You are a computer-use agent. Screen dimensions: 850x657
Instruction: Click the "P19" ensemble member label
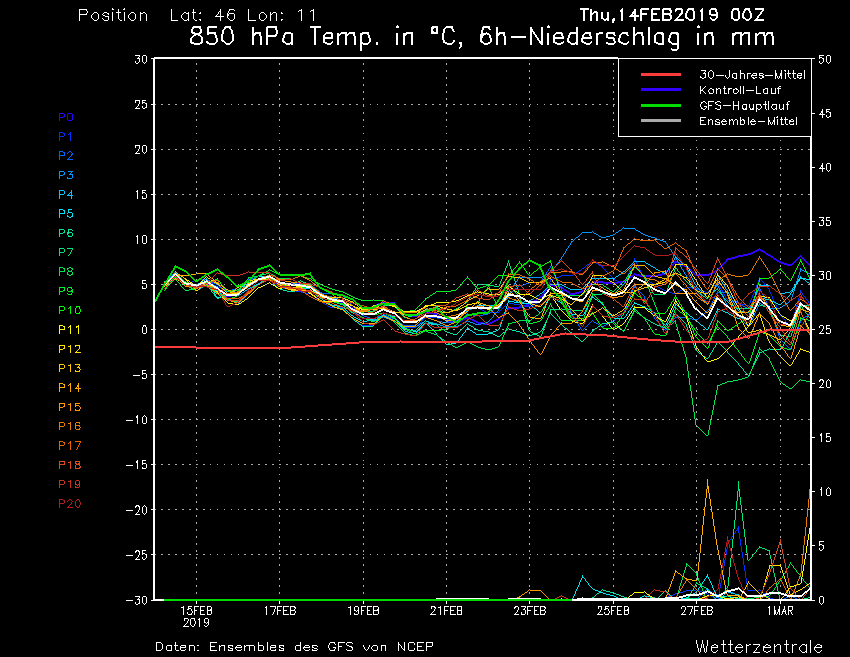70,484
